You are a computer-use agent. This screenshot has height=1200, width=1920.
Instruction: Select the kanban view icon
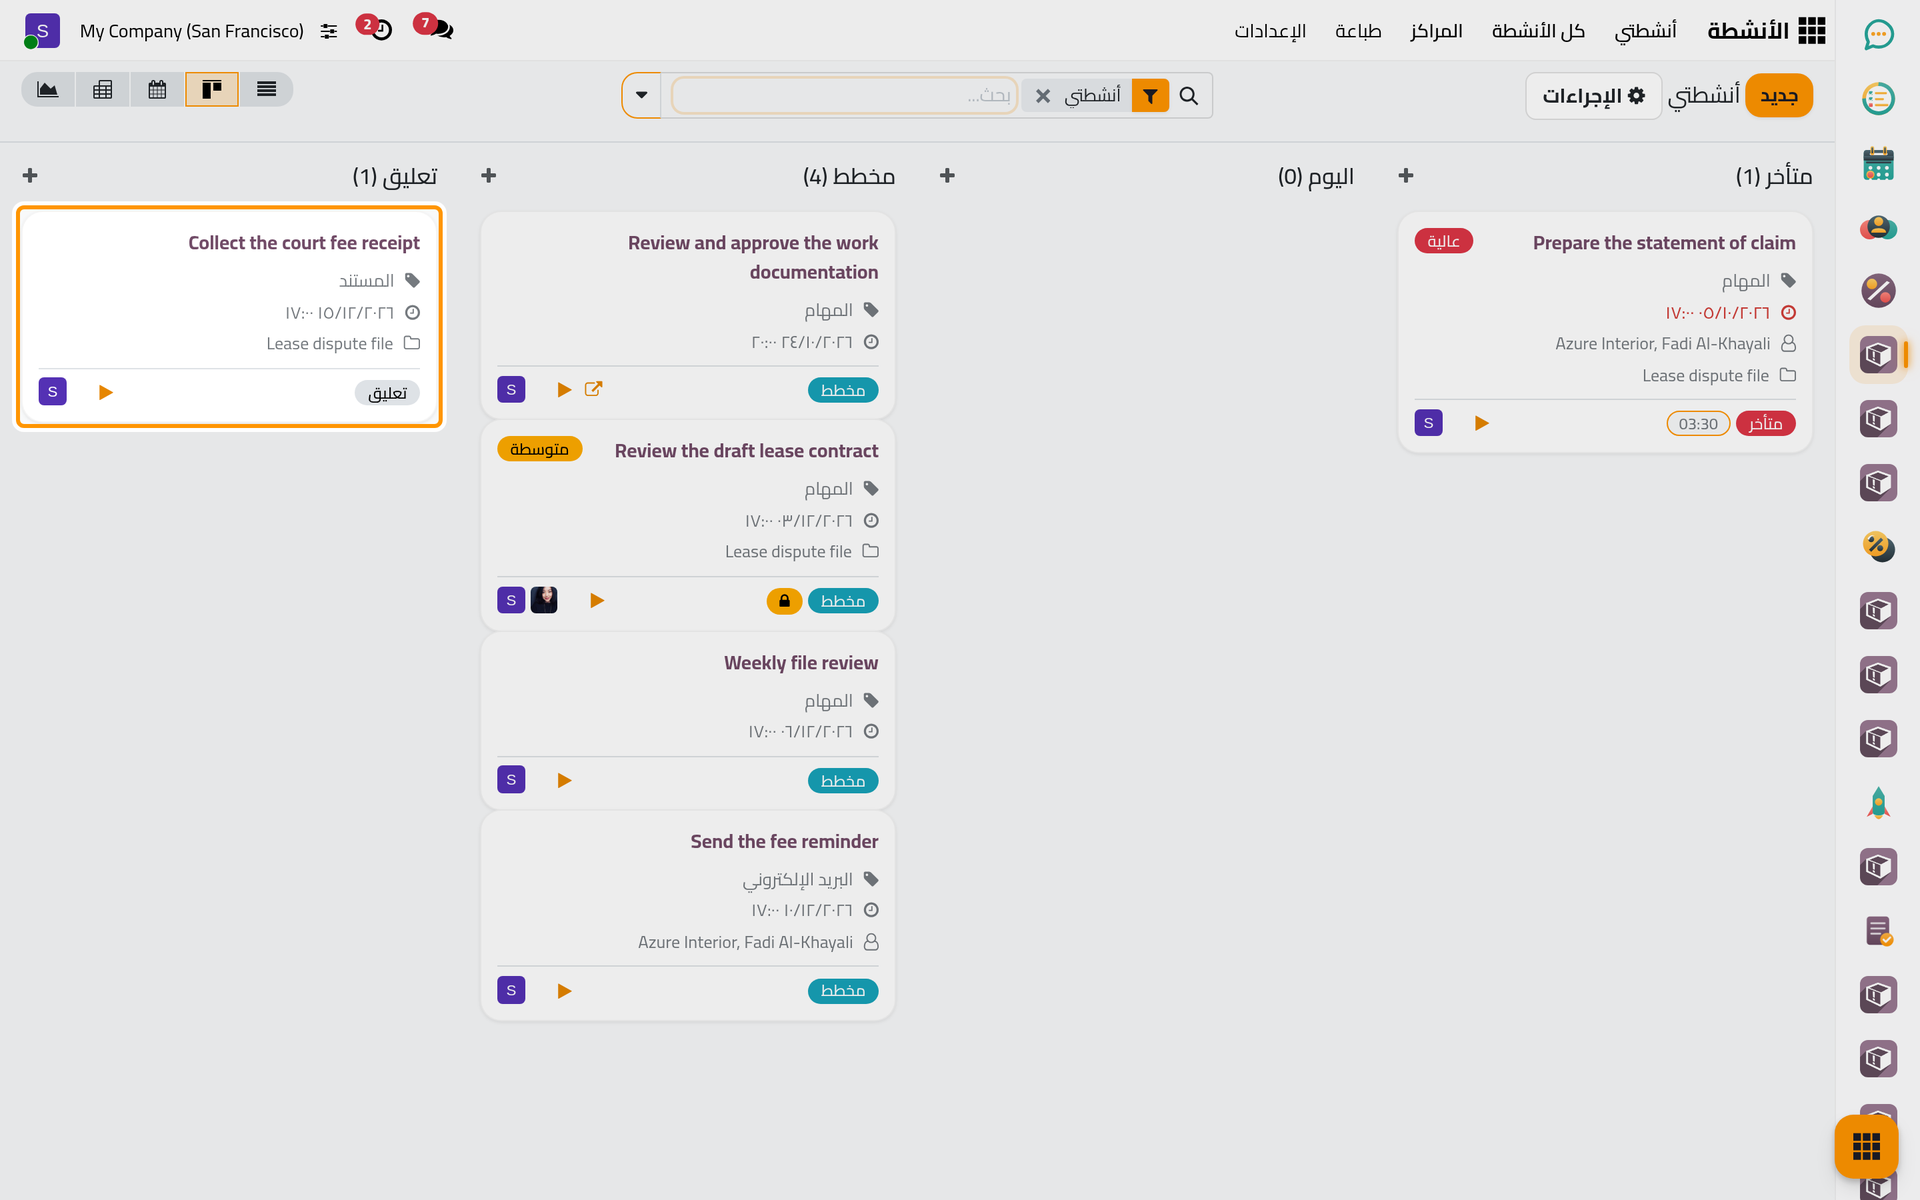pyautogui.click(x=211, y=90)
